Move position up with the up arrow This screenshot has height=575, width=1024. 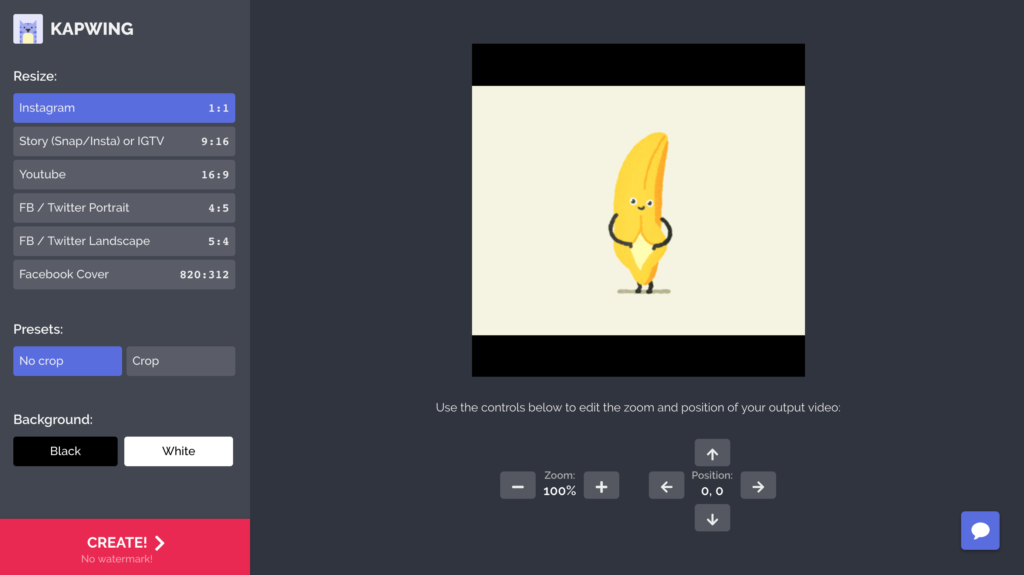tap(712, 453)
